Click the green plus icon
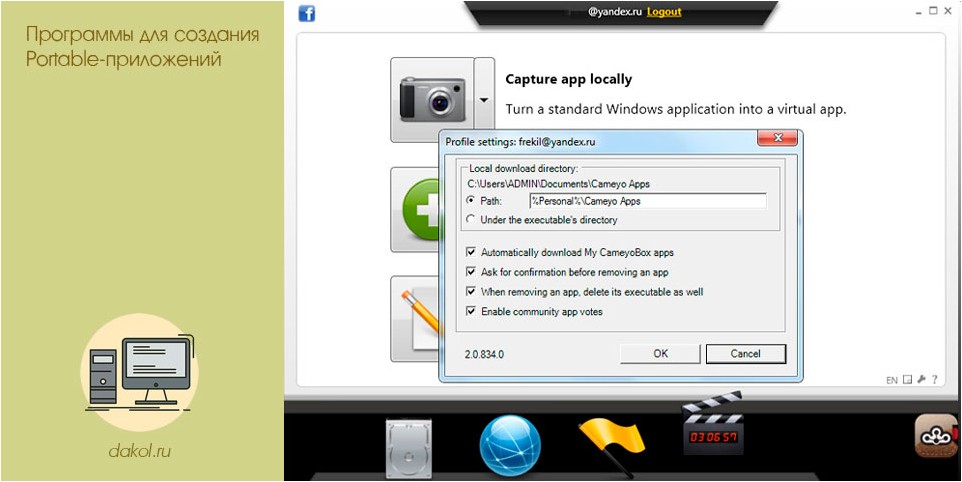Image resolution: width=962 pixels, height=482 pixels. click(x=421, y=209)
